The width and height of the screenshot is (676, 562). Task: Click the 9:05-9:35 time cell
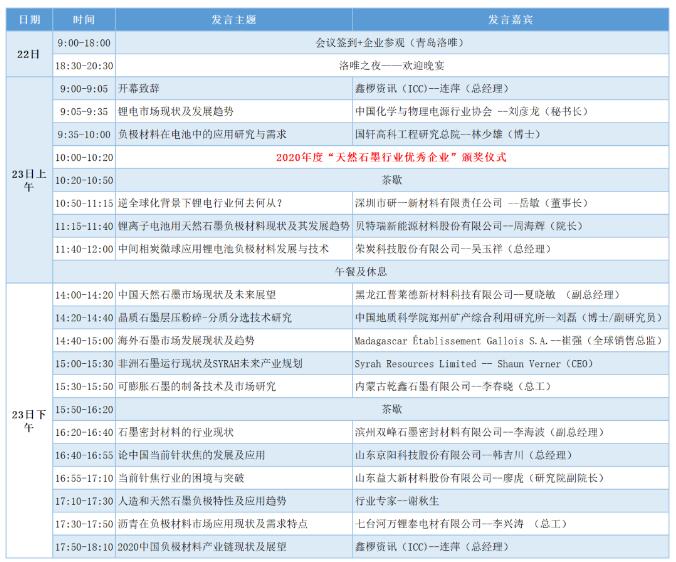click(84, 111)
